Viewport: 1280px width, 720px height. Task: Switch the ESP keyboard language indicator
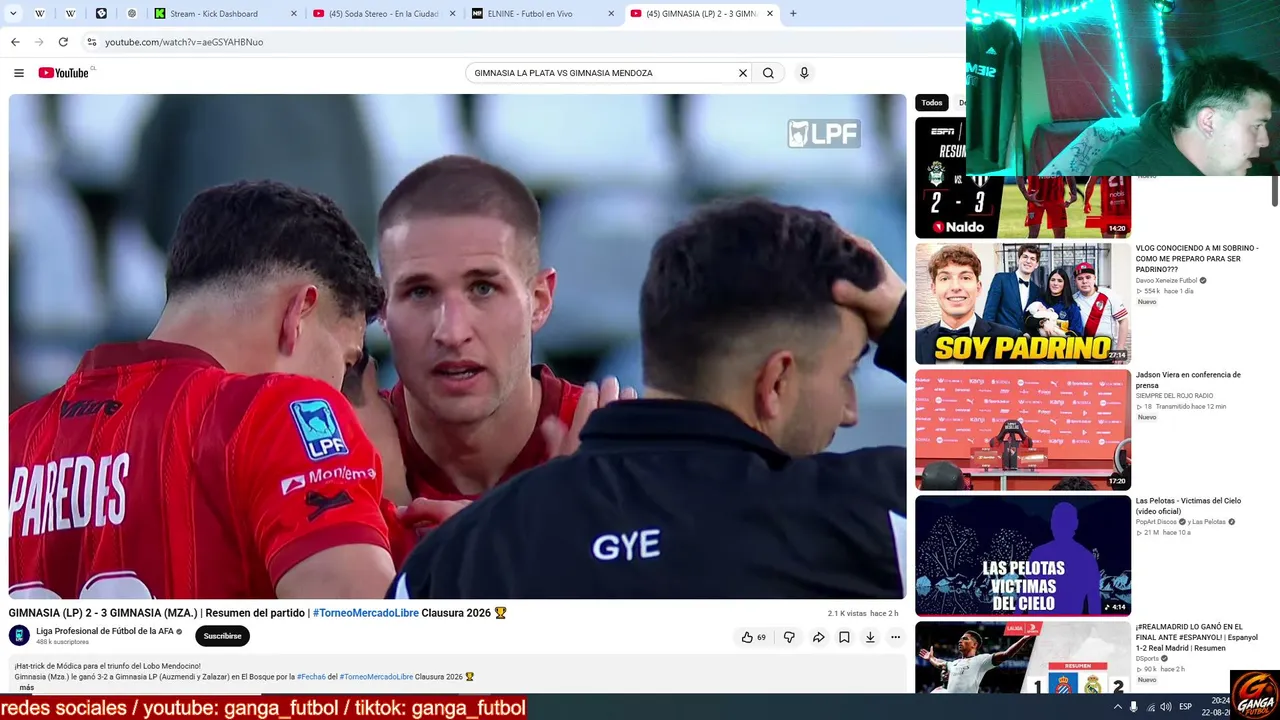1186,707
